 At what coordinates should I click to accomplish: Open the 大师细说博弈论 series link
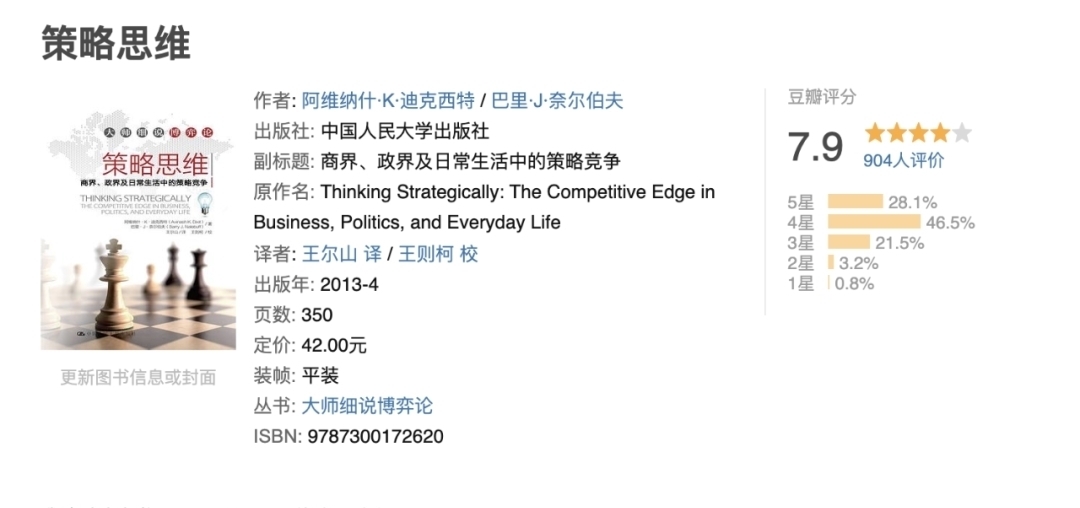tap(367, 406)
